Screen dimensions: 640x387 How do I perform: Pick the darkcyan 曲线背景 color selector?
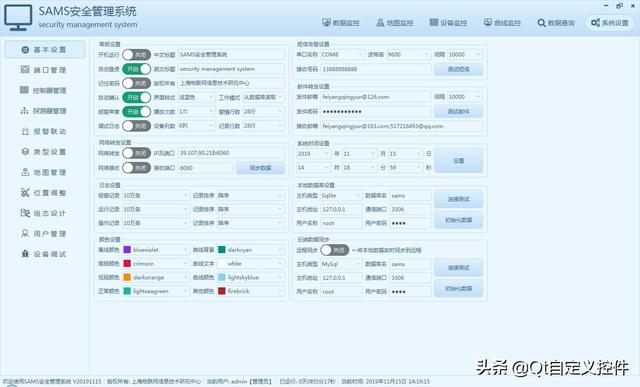(251, 249)
